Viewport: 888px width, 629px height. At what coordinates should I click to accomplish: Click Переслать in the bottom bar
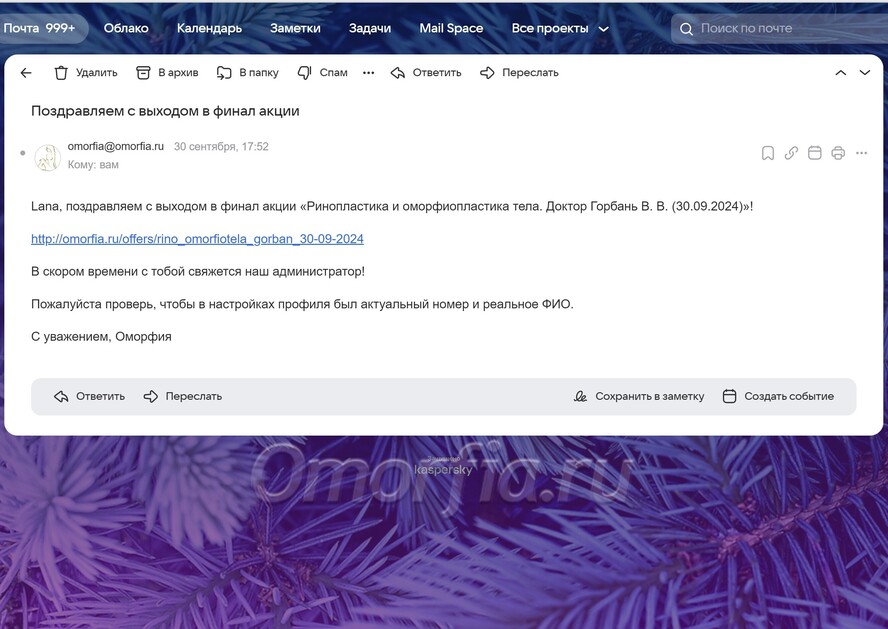click(183, 396)
